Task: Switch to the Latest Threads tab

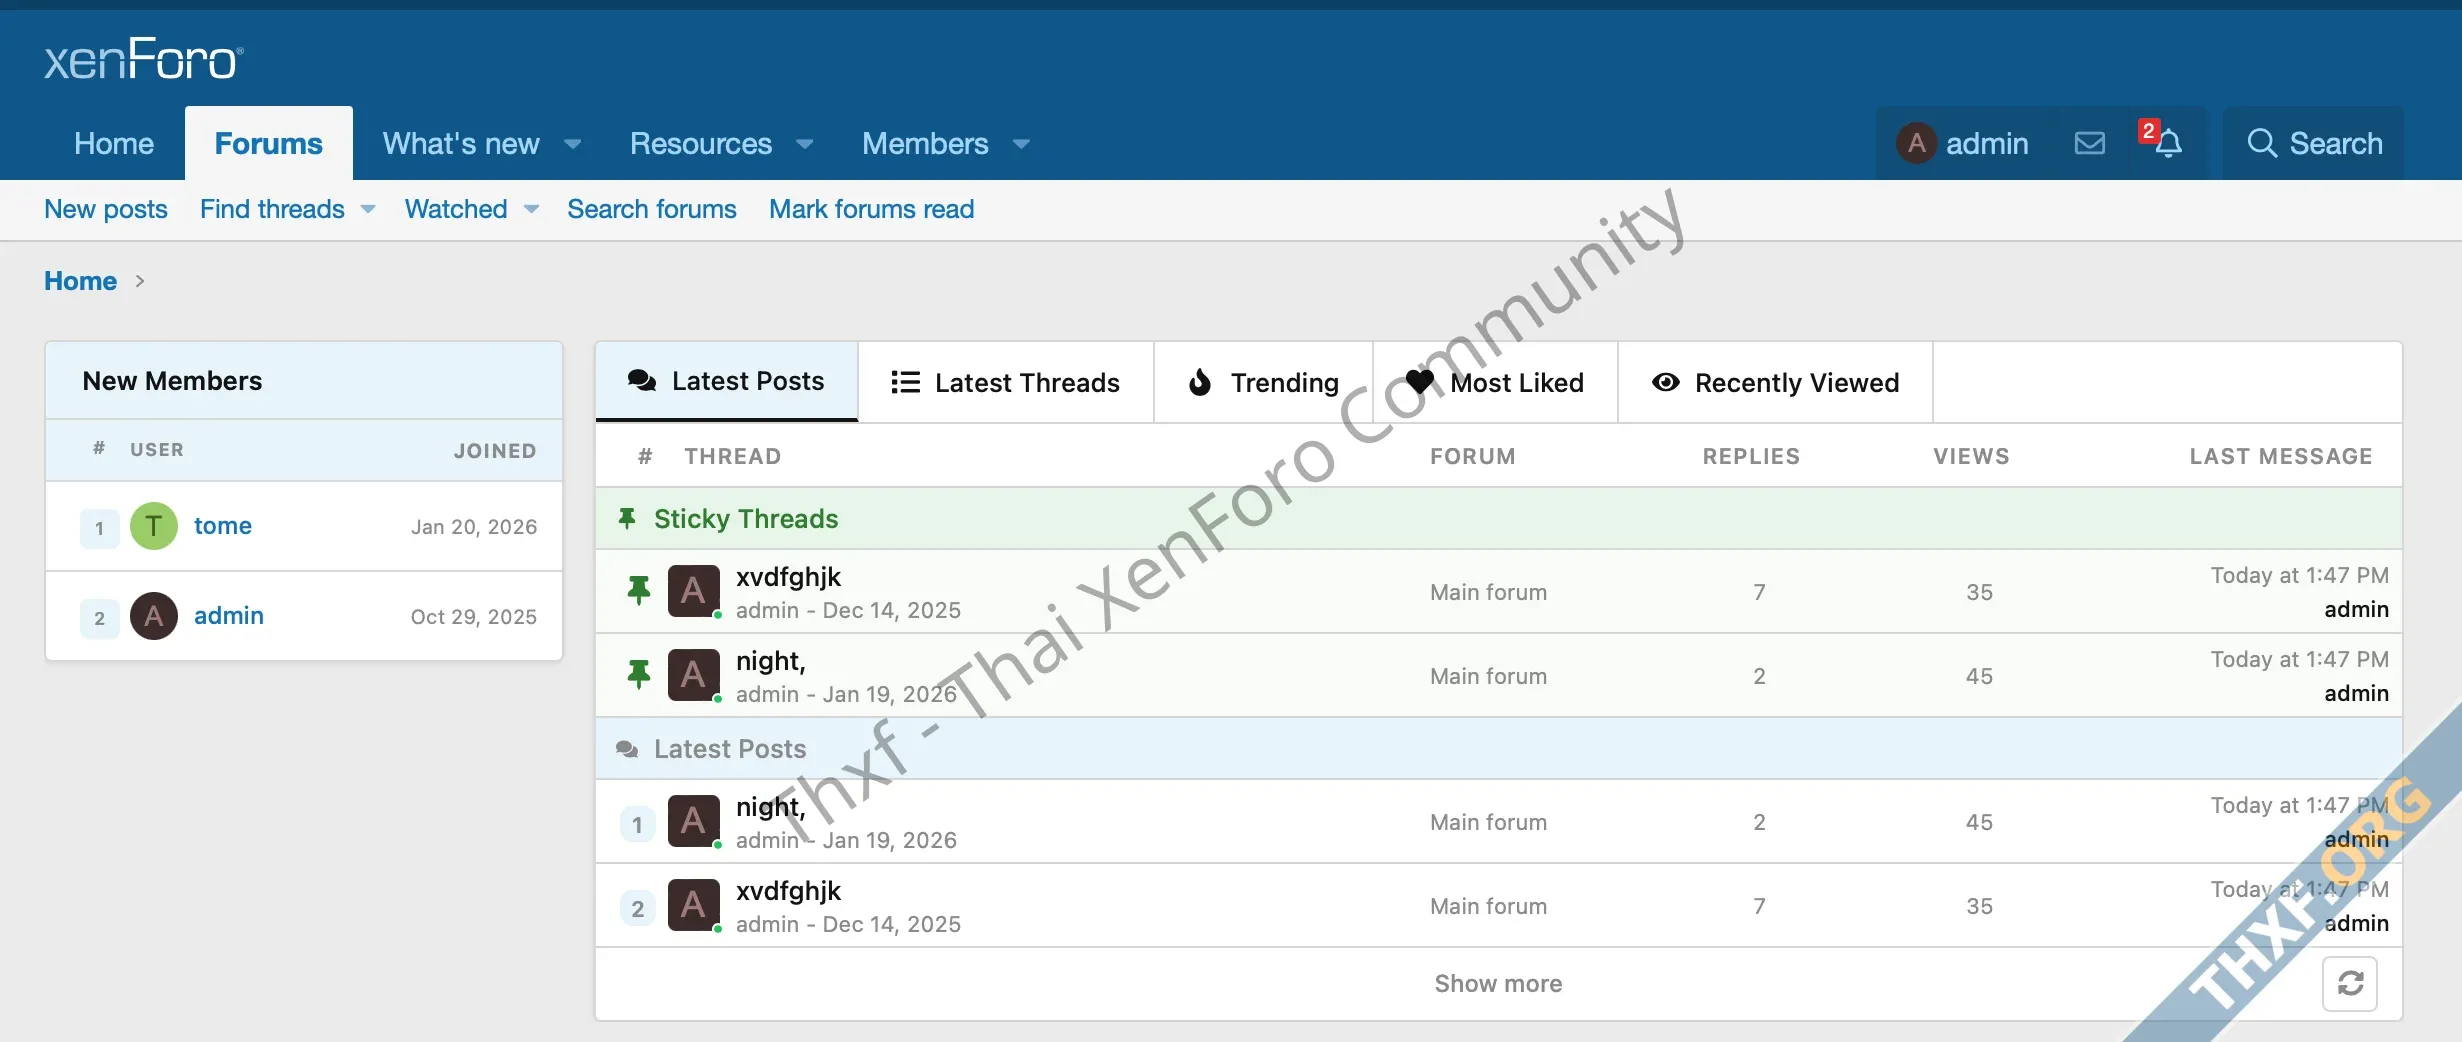Action: [x=1005, y=383]
